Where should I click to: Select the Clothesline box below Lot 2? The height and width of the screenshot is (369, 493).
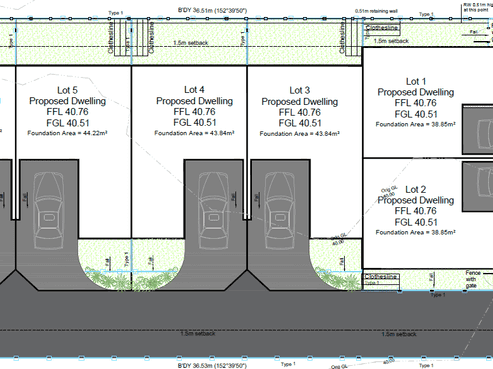pyautogui.click(x=381, y=276)
